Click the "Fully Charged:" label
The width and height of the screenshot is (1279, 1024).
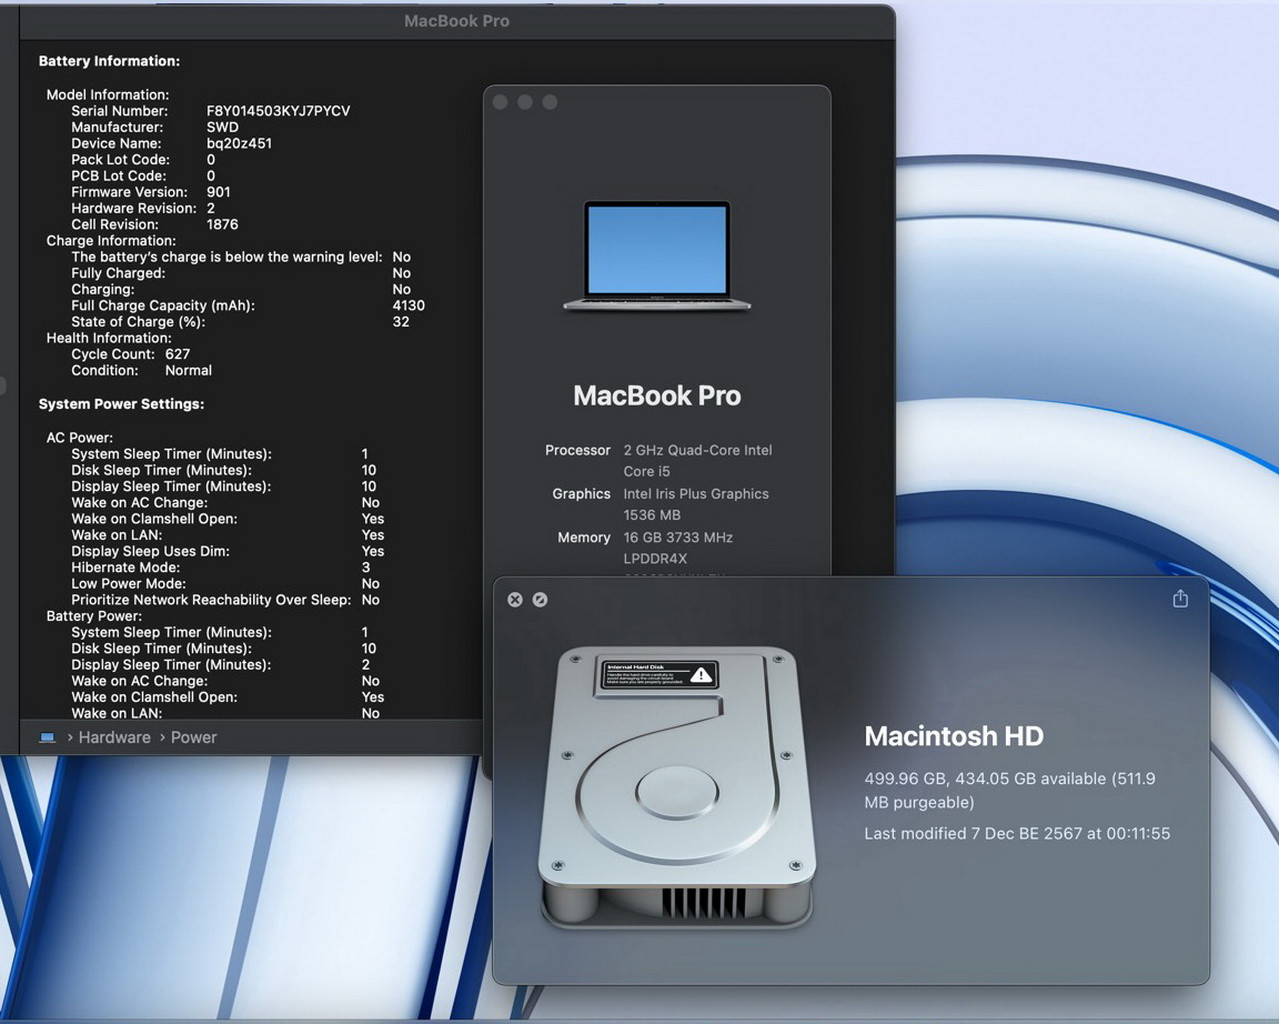click(118, 273)
